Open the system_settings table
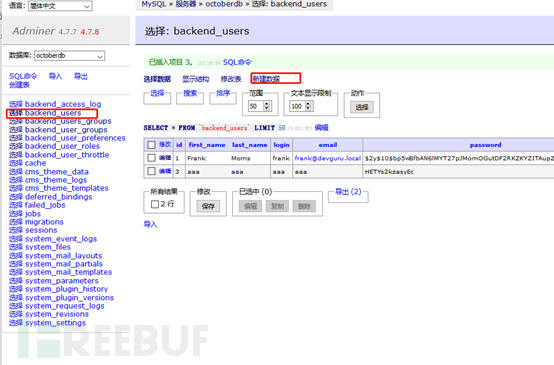This screenshot has width=554, height=365. (55, 323)
